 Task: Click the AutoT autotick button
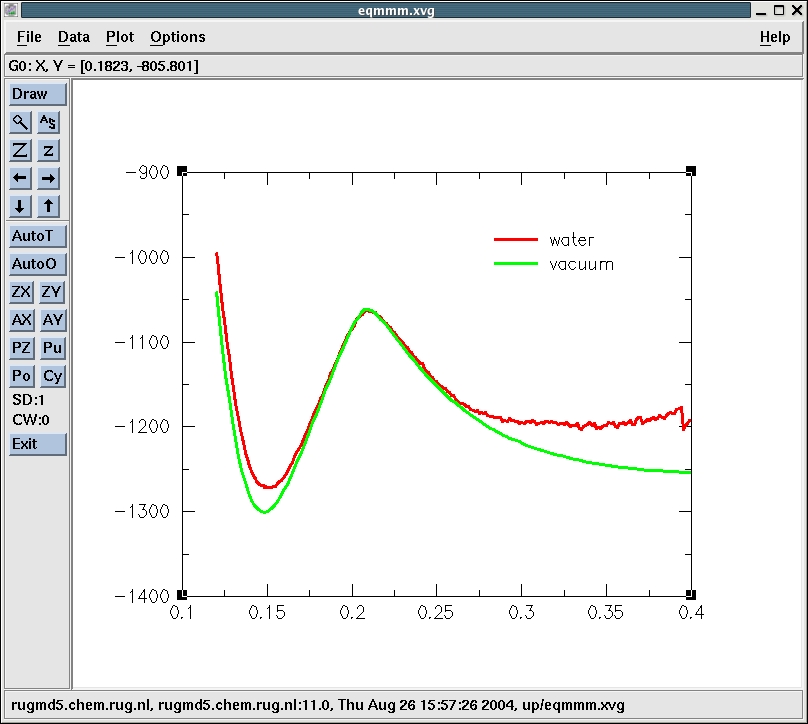38,236
